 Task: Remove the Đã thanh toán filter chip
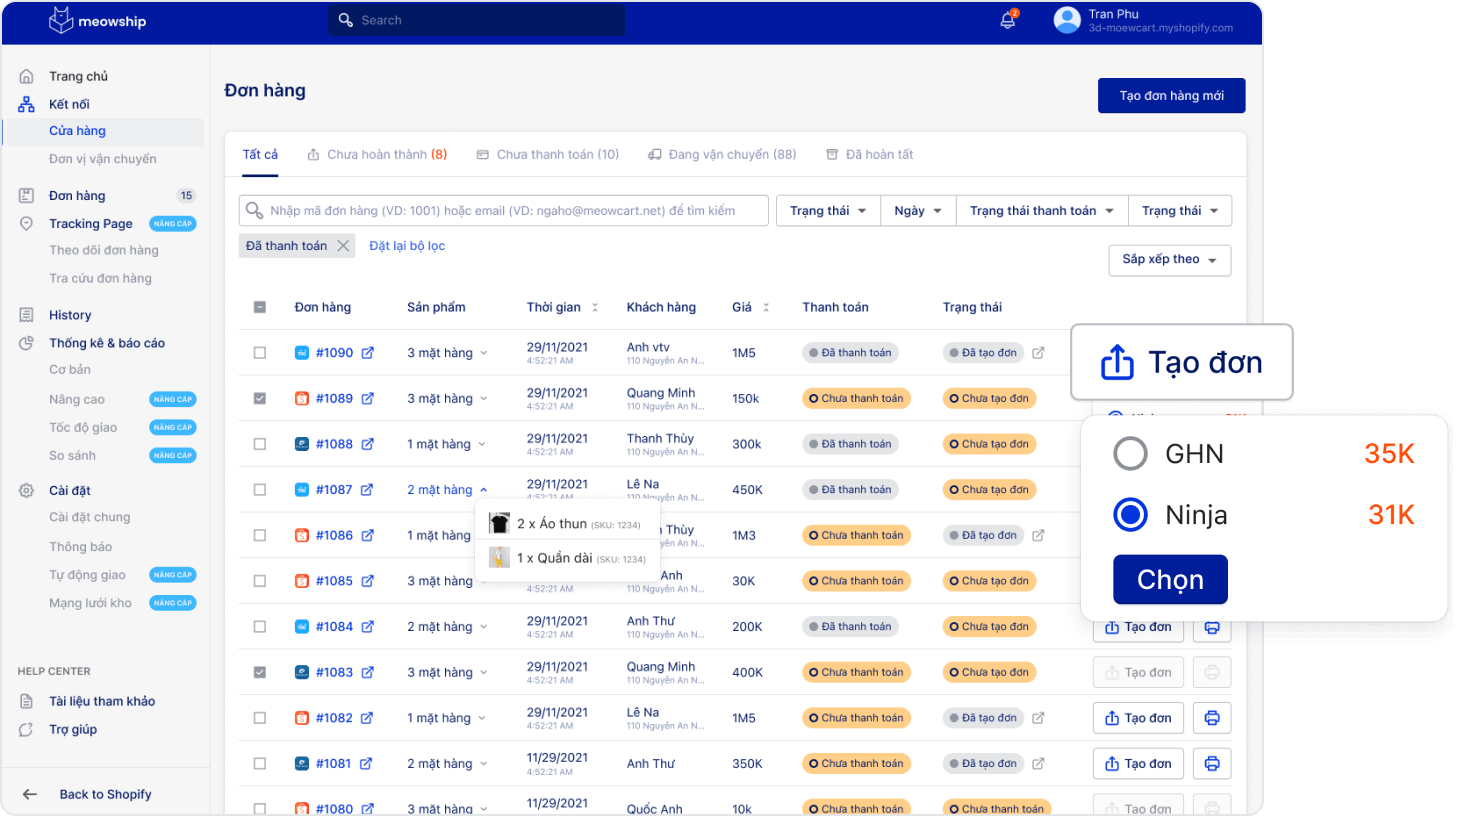[x=343, y=246]
